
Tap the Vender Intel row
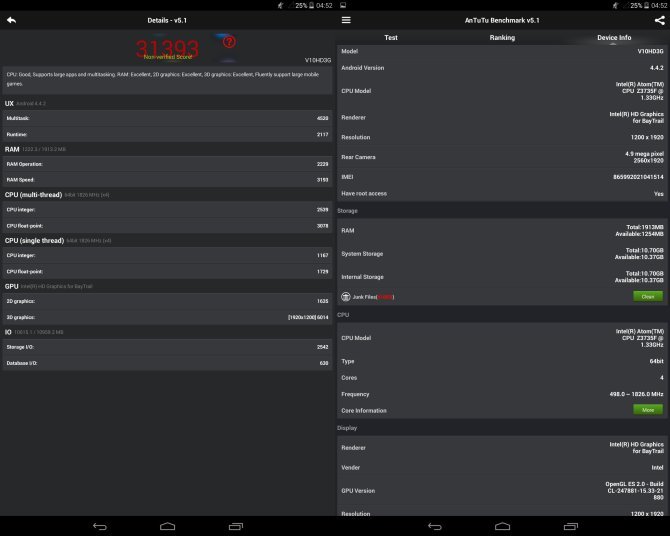tap(502, 467)
